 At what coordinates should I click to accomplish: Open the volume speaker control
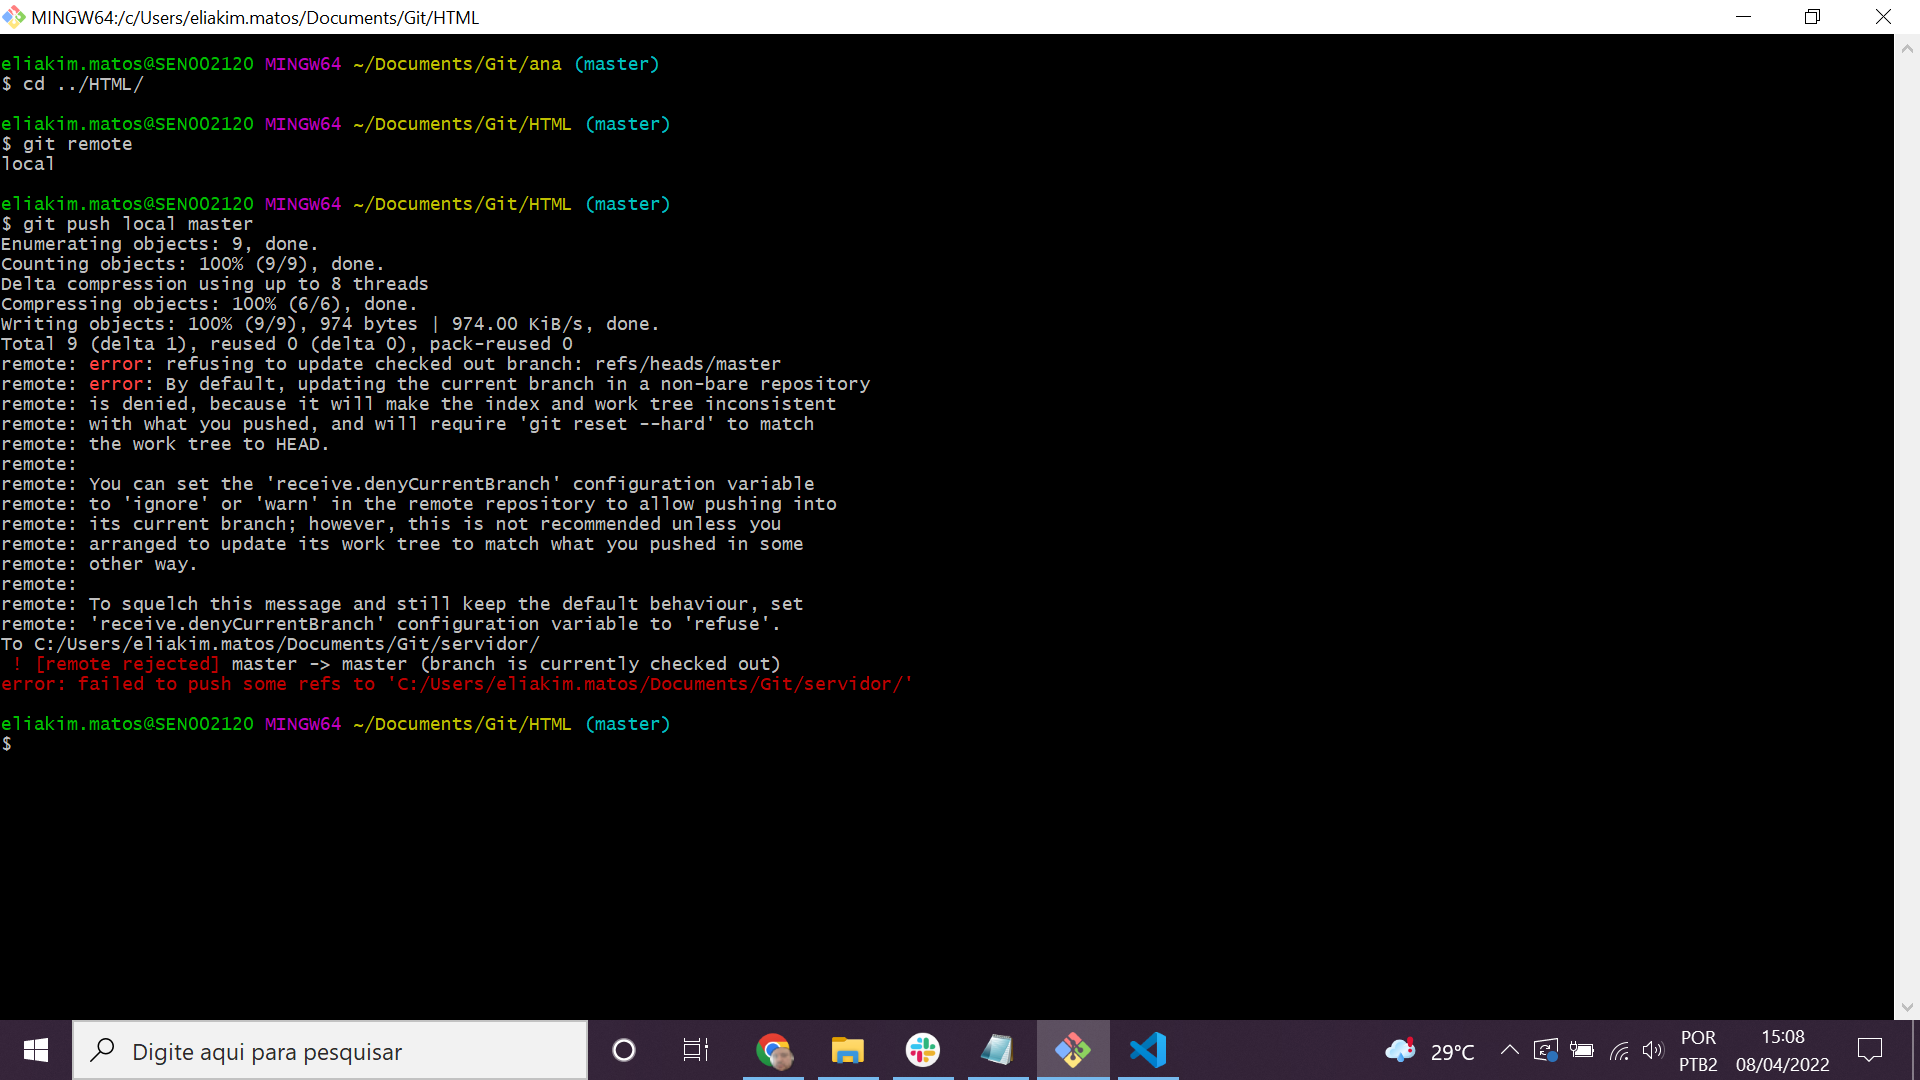(1653, 1050)
